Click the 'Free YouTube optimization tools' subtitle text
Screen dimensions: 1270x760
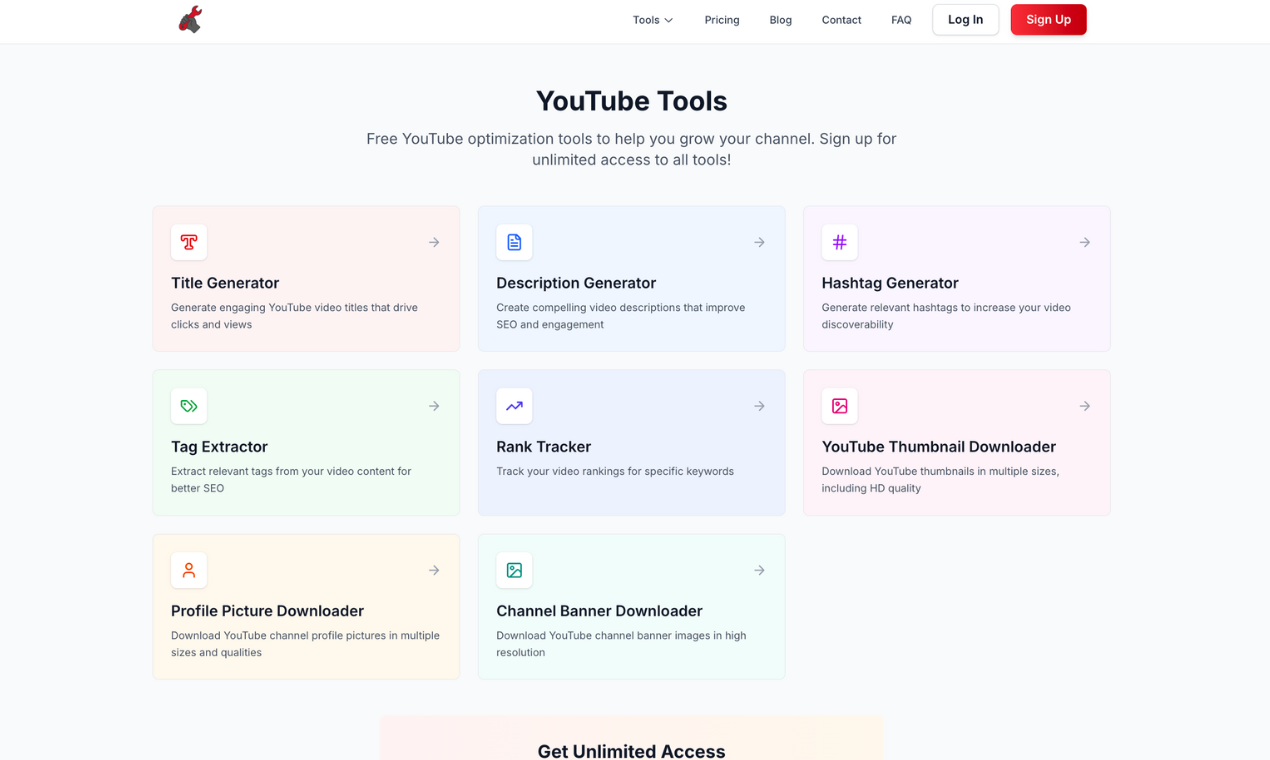(631, 149)
